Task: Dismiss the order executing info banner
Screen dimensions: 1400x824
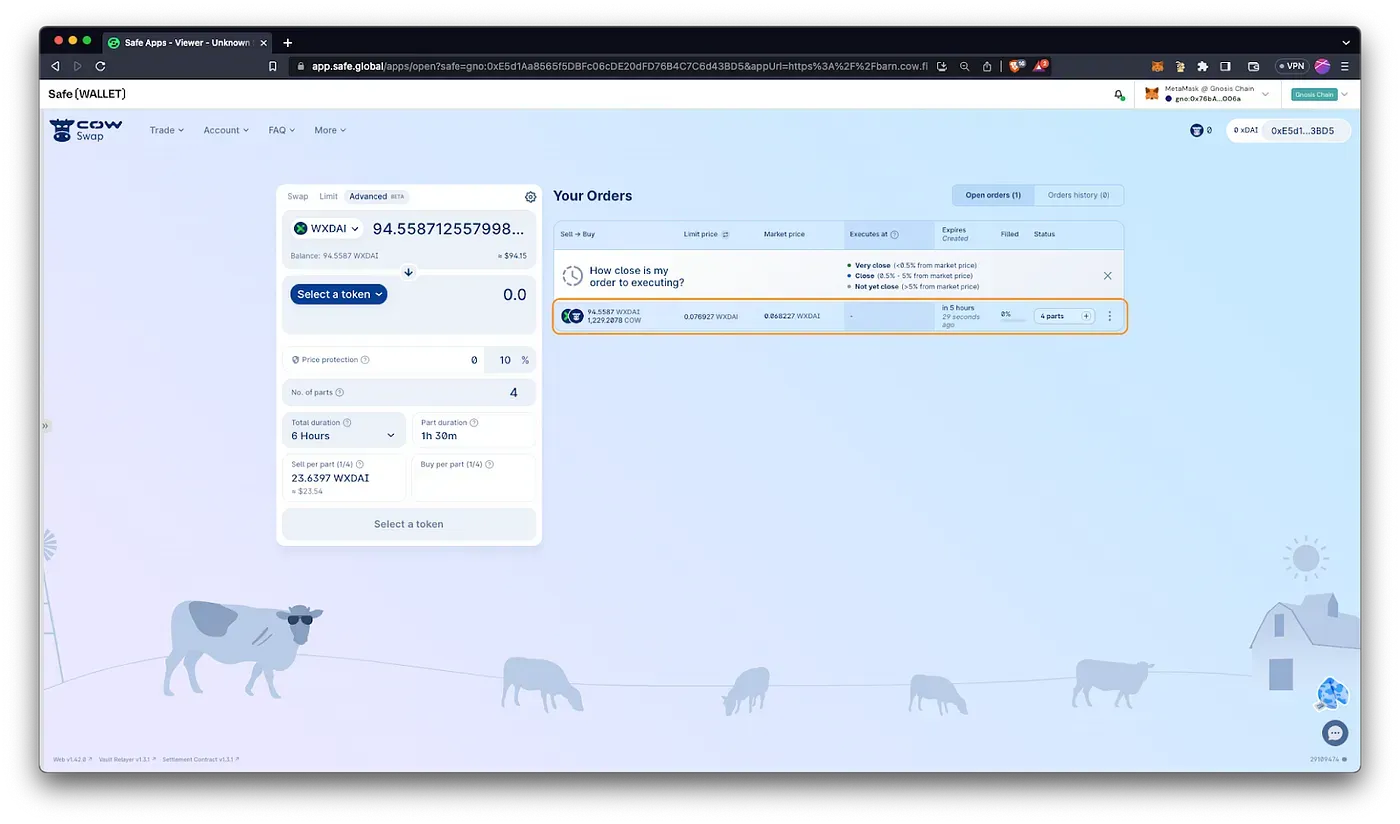Action: coord(1107,275)
